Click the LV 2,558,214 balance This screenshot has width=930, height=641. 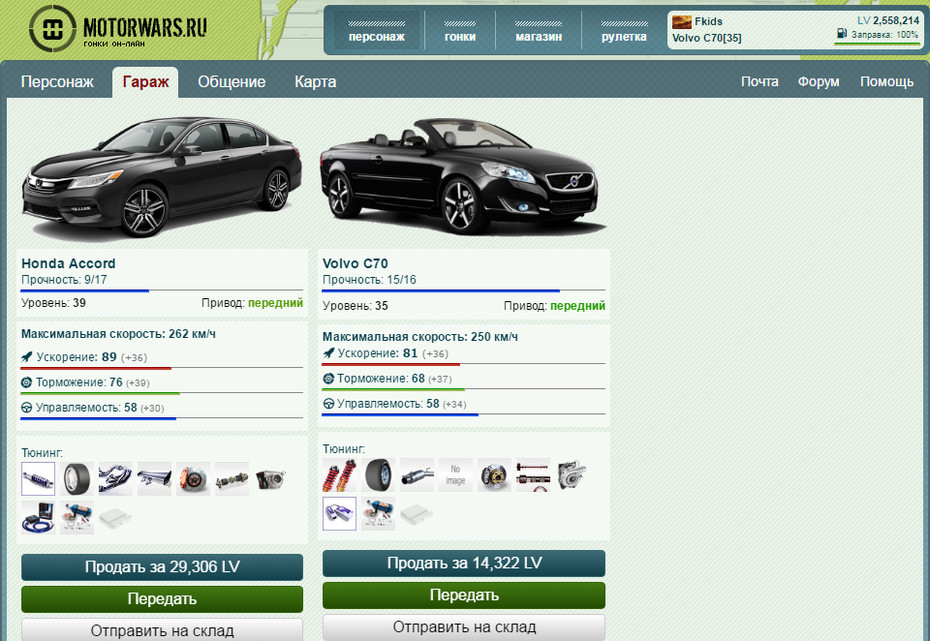(888, 21)
